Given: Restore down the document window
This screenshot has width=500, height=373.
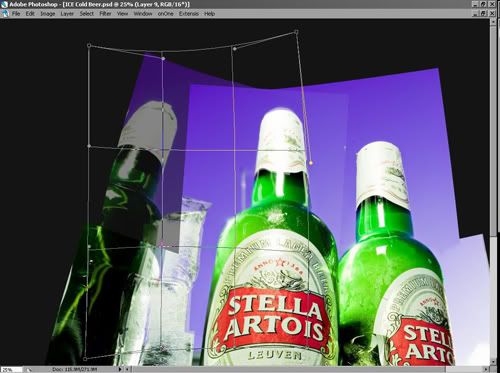Looking at the screenshot, I should [484, 13].
